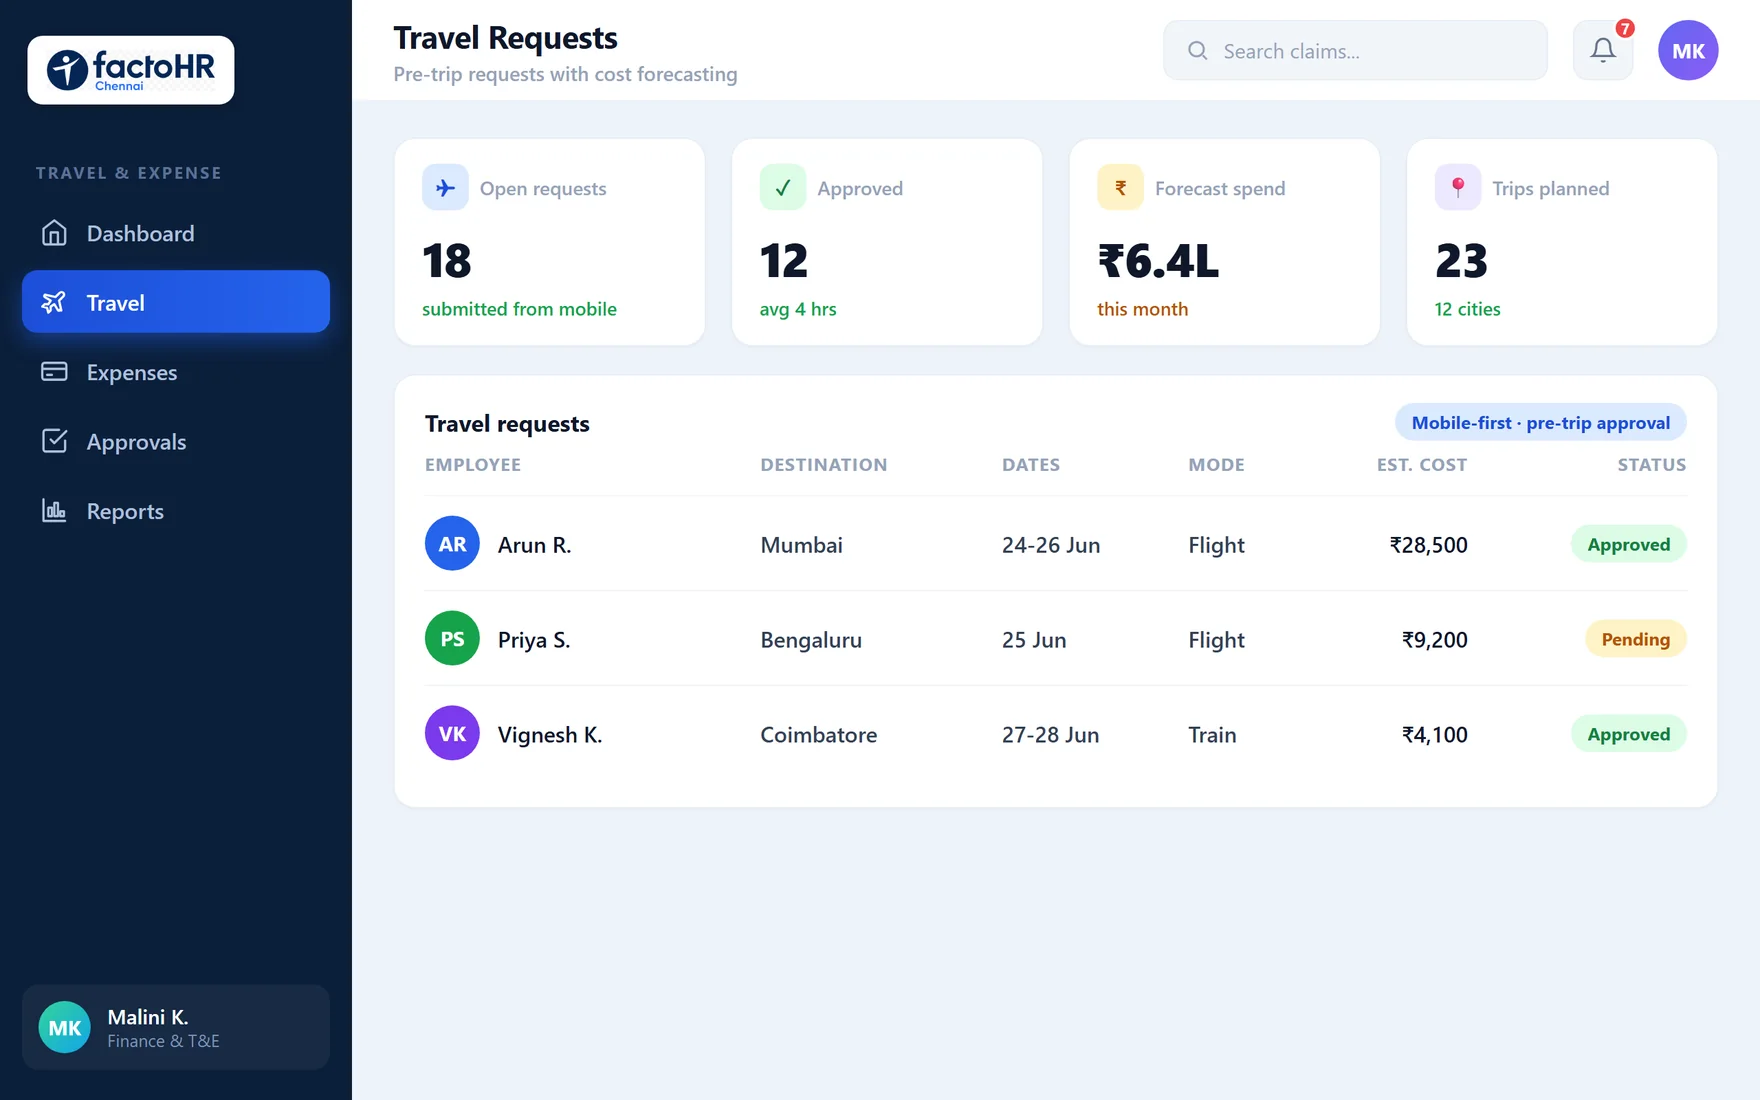The width and height of the screenshot is (1760, 1100).
Task: Click the Forecast spend rupee icon
Action: (x=1120, y=187)
